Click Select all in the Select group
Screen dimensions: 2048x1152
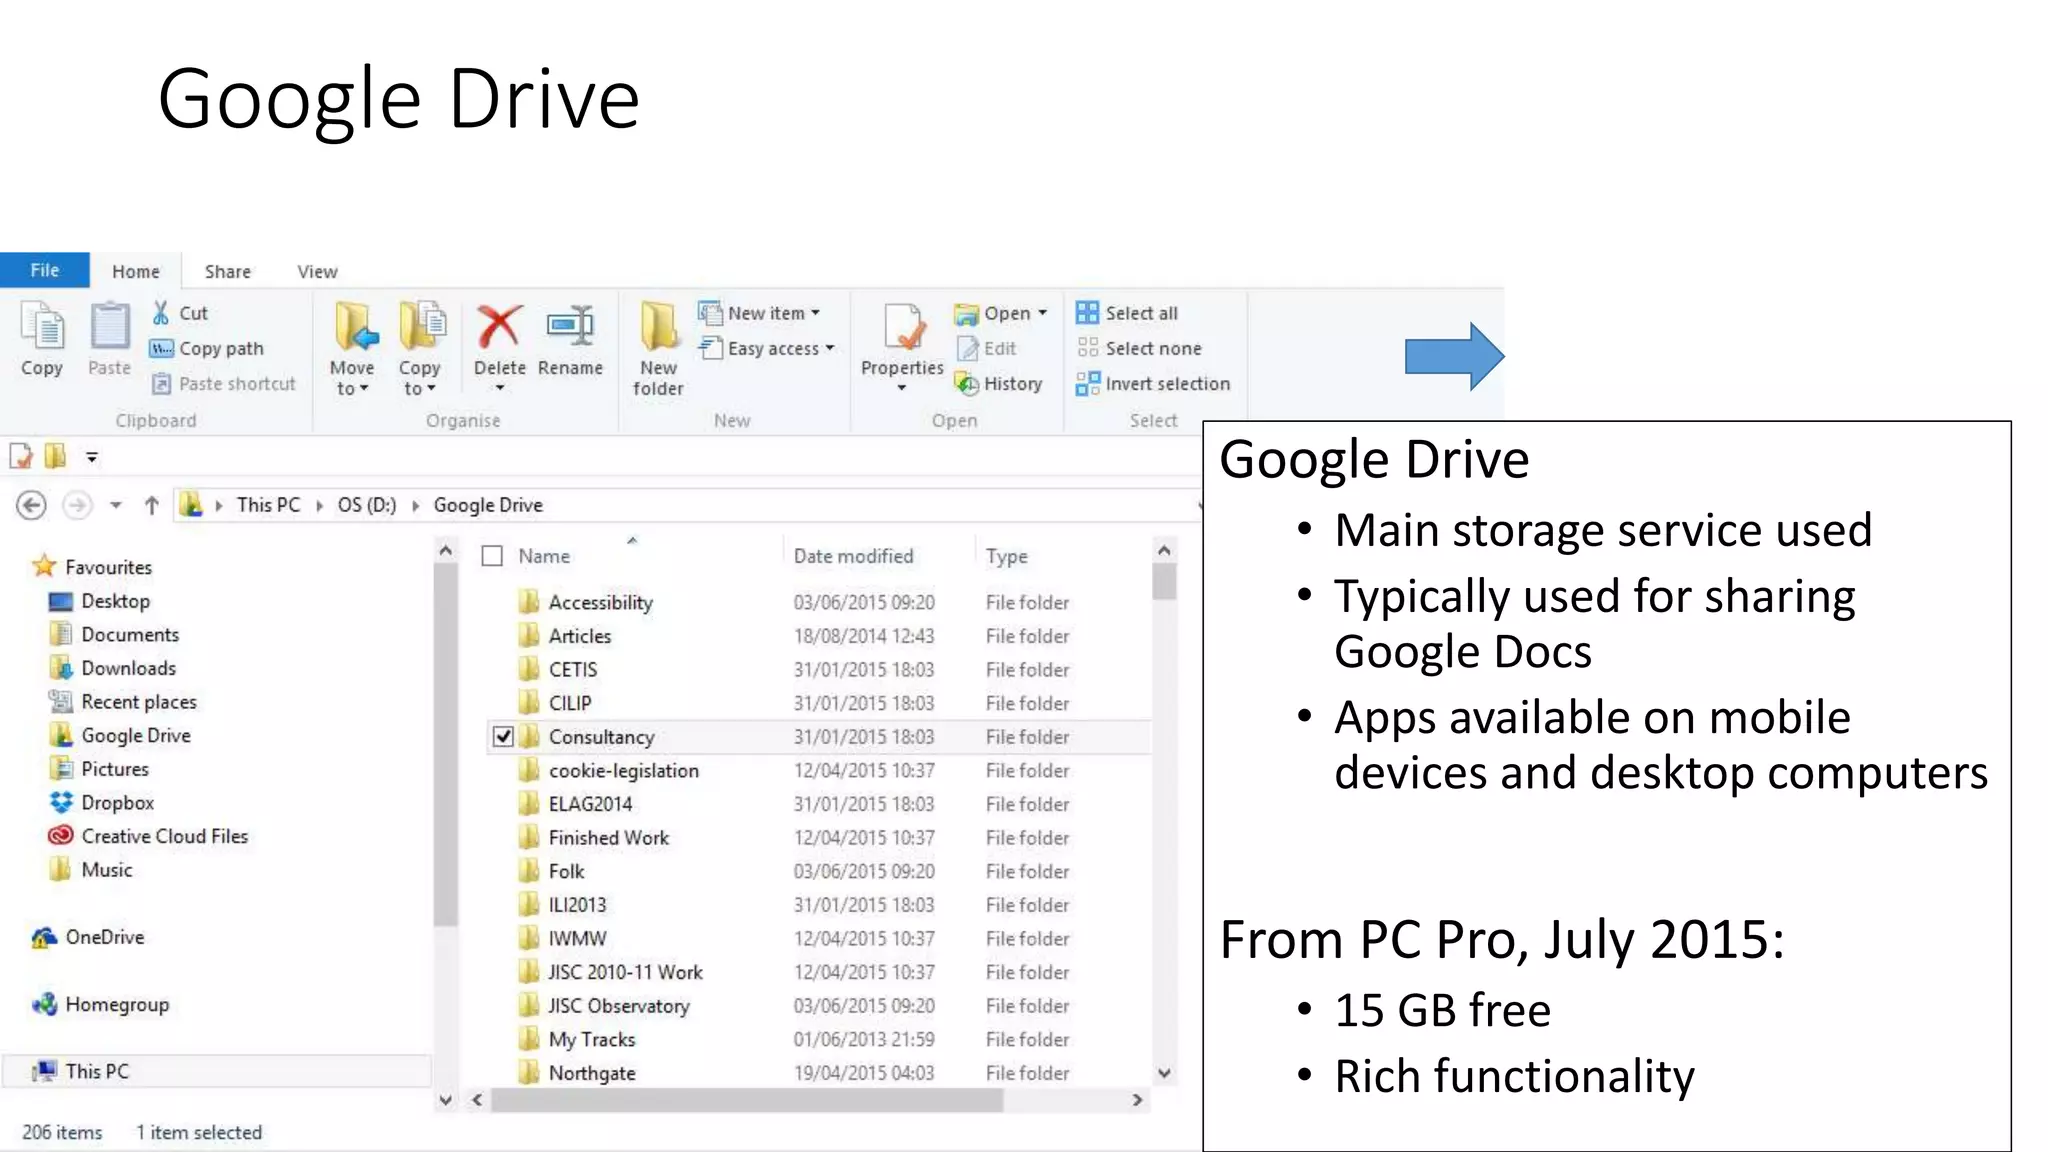coord(1127,313)
